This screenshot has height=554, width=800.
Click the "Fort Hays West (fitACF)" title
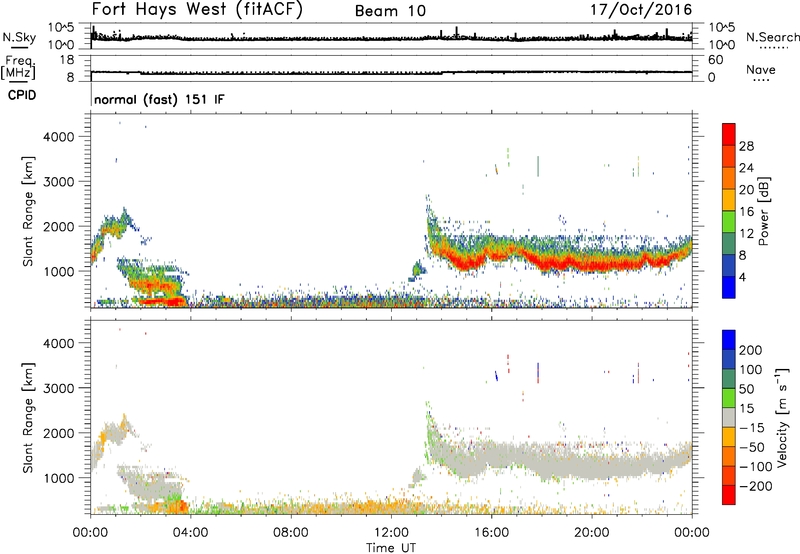(197, 10)
